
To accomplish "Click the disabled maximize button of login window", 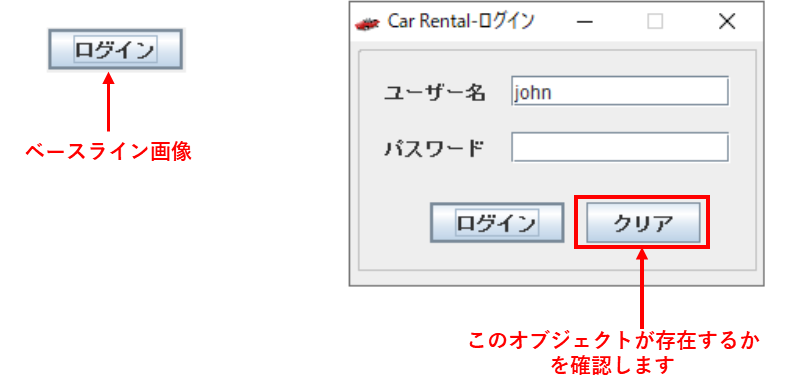I will [x=655, y=22].
